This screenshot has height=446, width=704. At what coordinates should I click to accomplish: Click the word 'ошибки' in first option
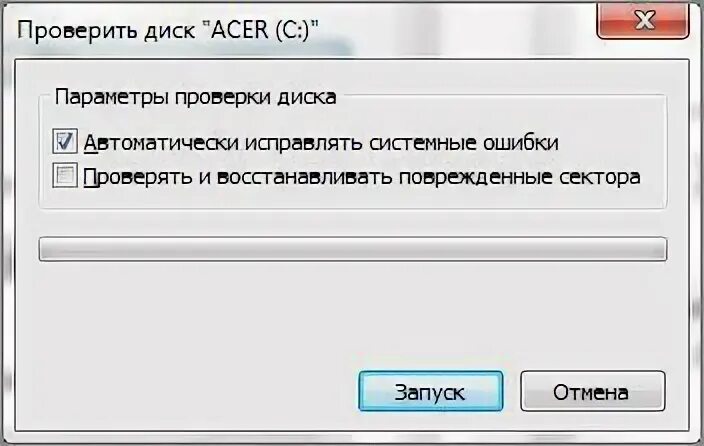point(521,143)
